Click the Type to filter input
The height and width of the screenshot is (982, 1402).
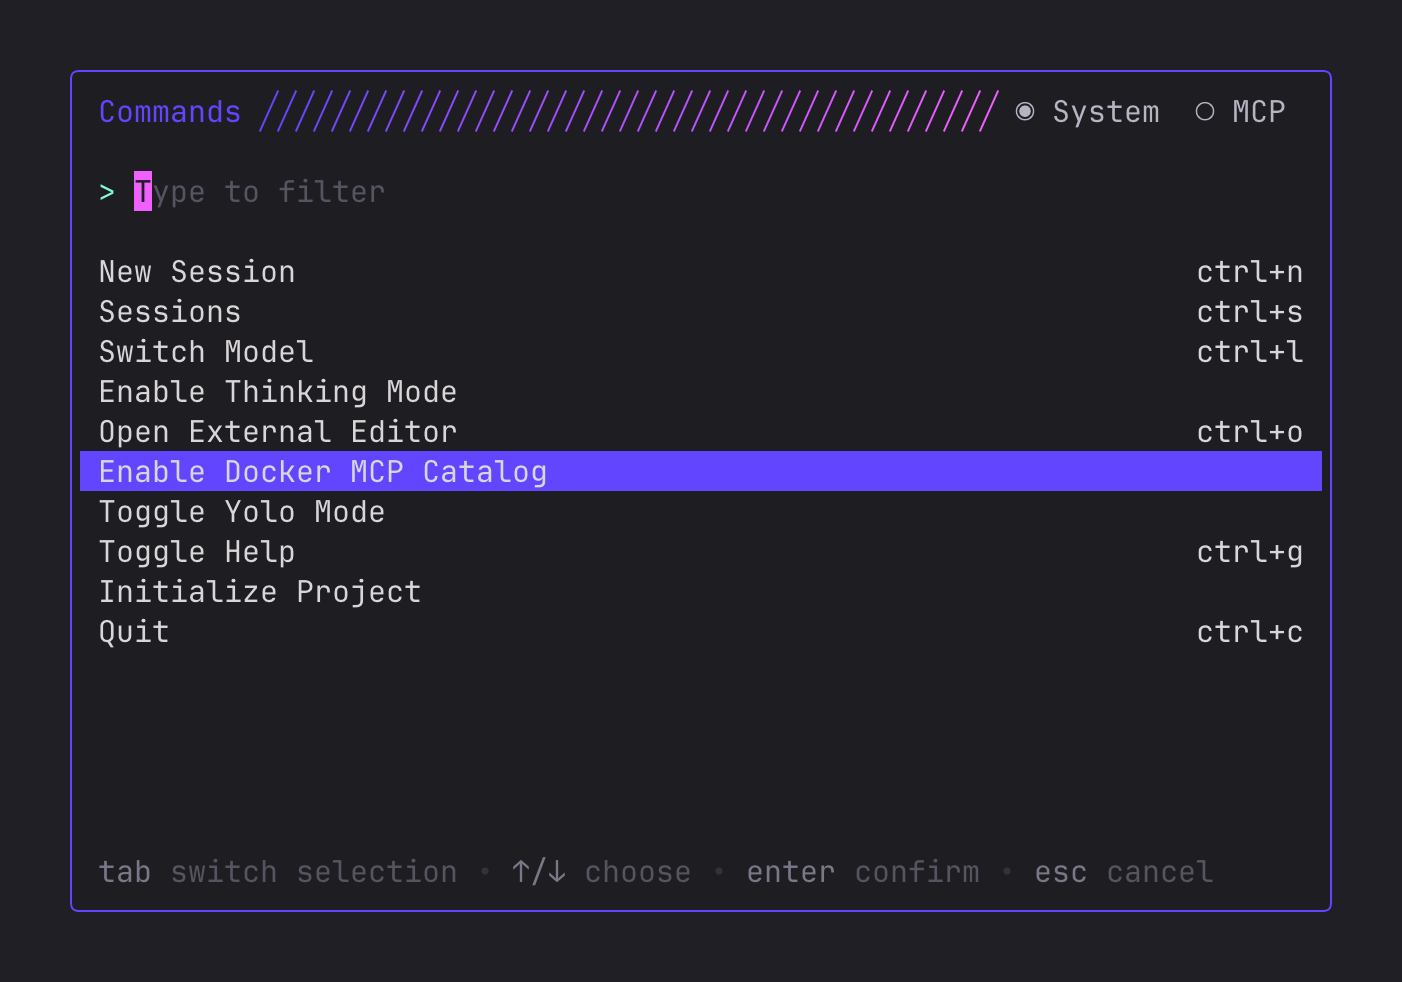tap(260, 192)
